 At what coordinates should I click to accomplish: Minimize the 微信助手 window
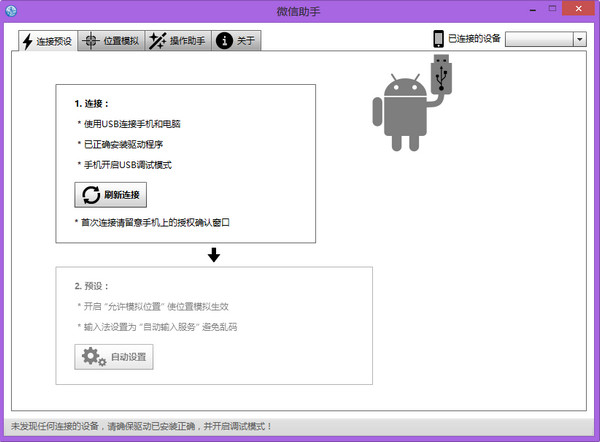point(533,9)
